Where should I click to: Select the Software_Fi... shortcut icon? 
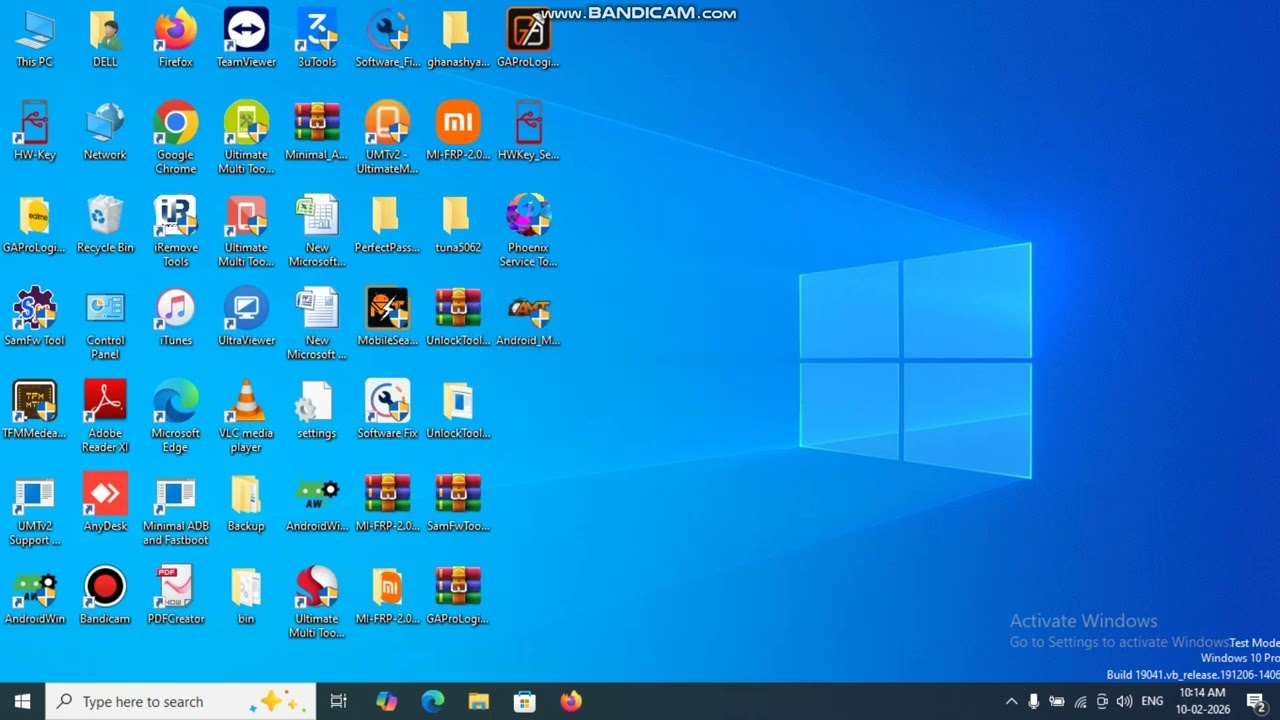click(387, 38)
